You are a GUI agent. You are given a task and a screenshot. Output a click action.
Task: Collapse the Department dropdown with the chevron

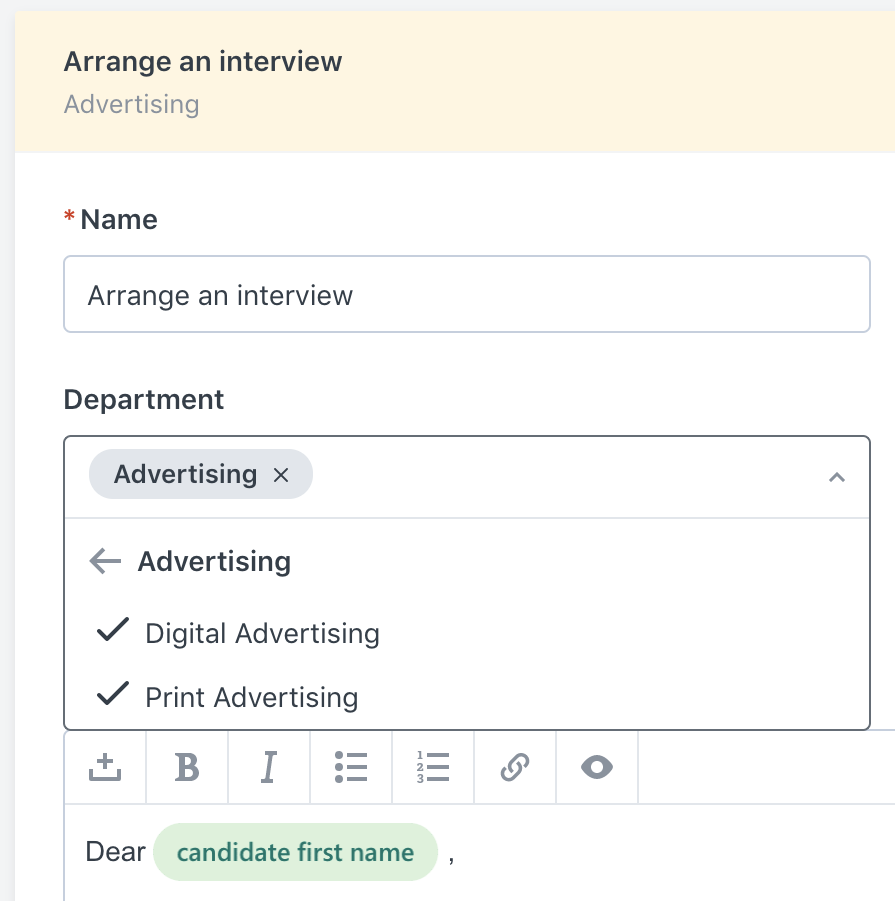tap(837, 478)
